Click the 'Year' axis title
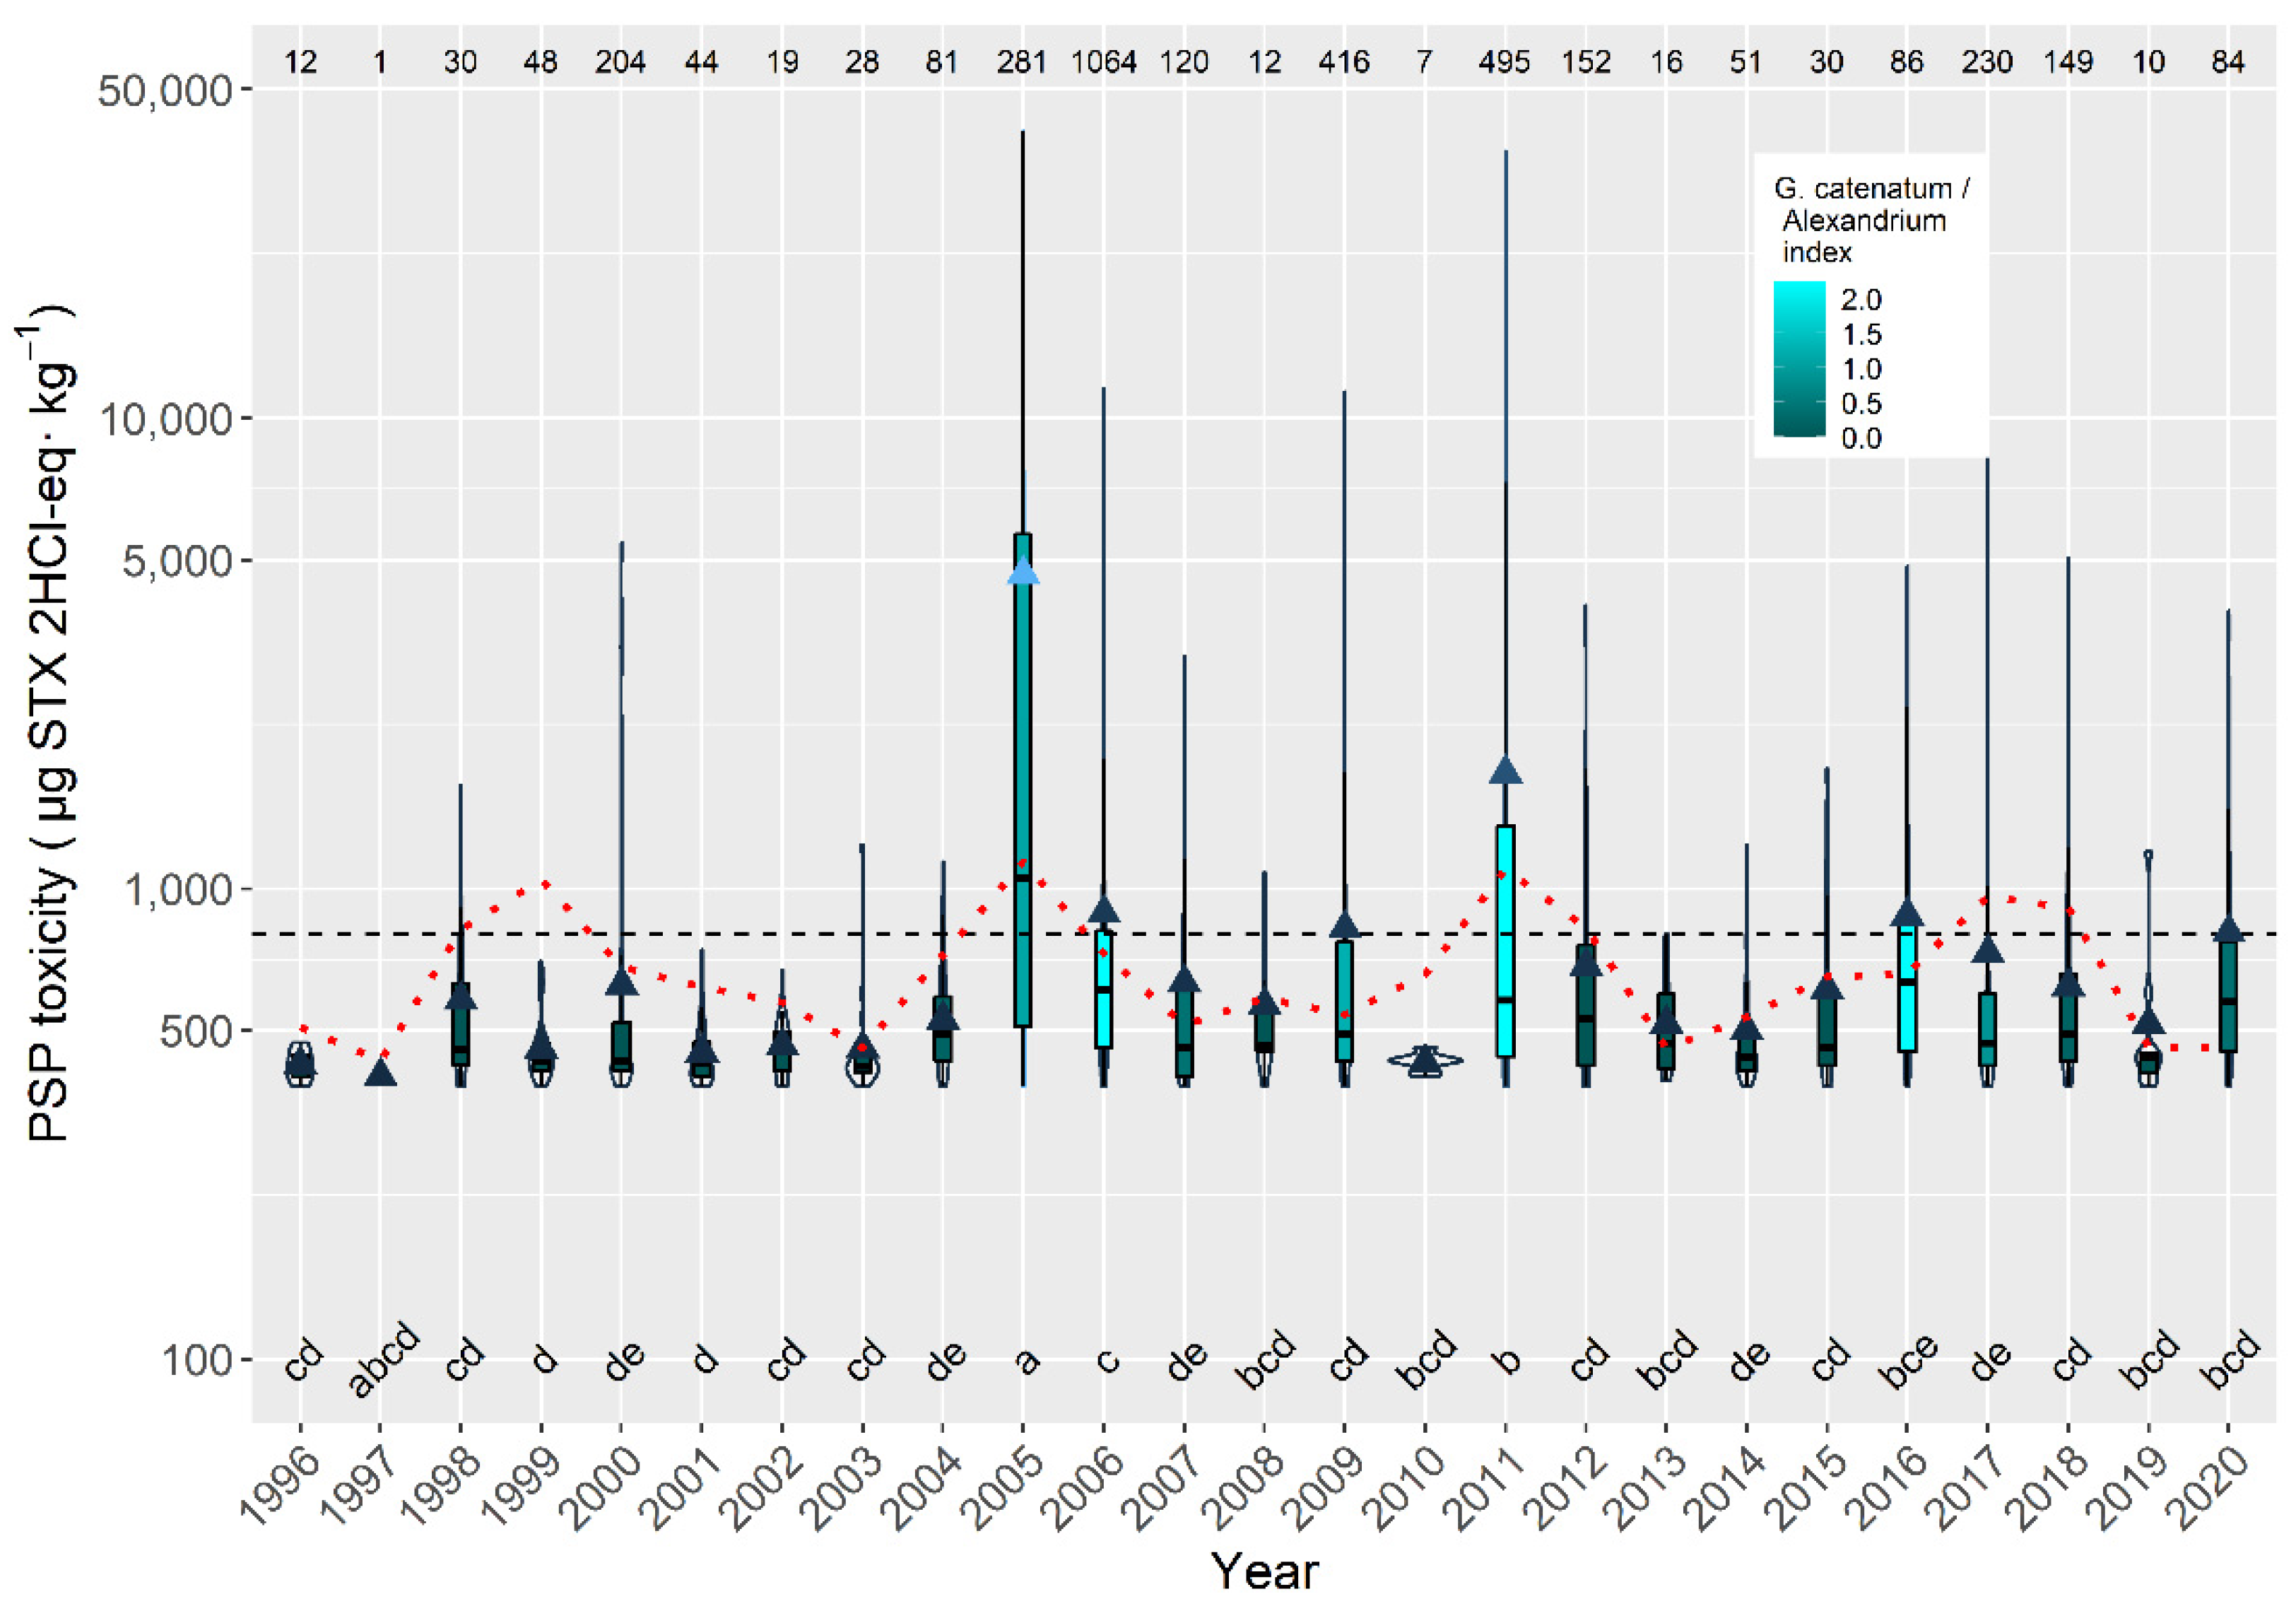Screen dimensions: 2296x1606 (x=1264, y=1571)
